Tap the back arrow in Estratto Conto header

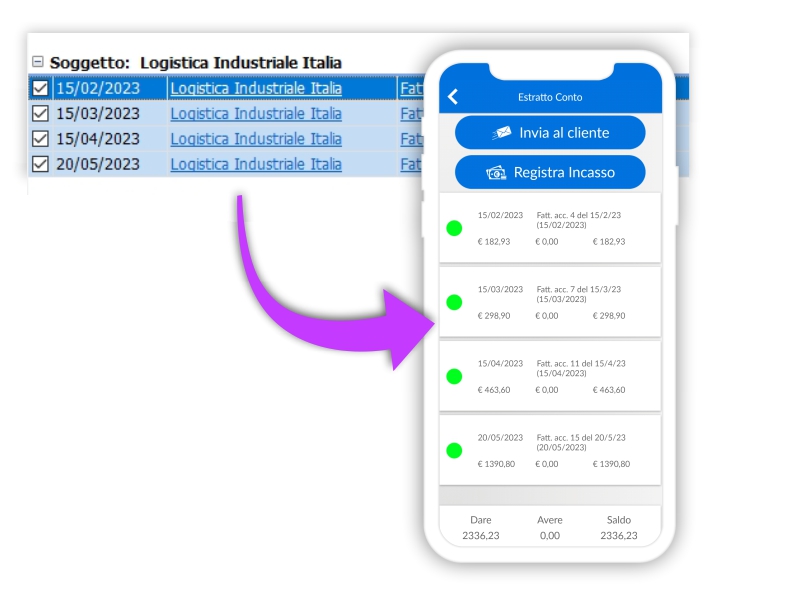(453, 97)
